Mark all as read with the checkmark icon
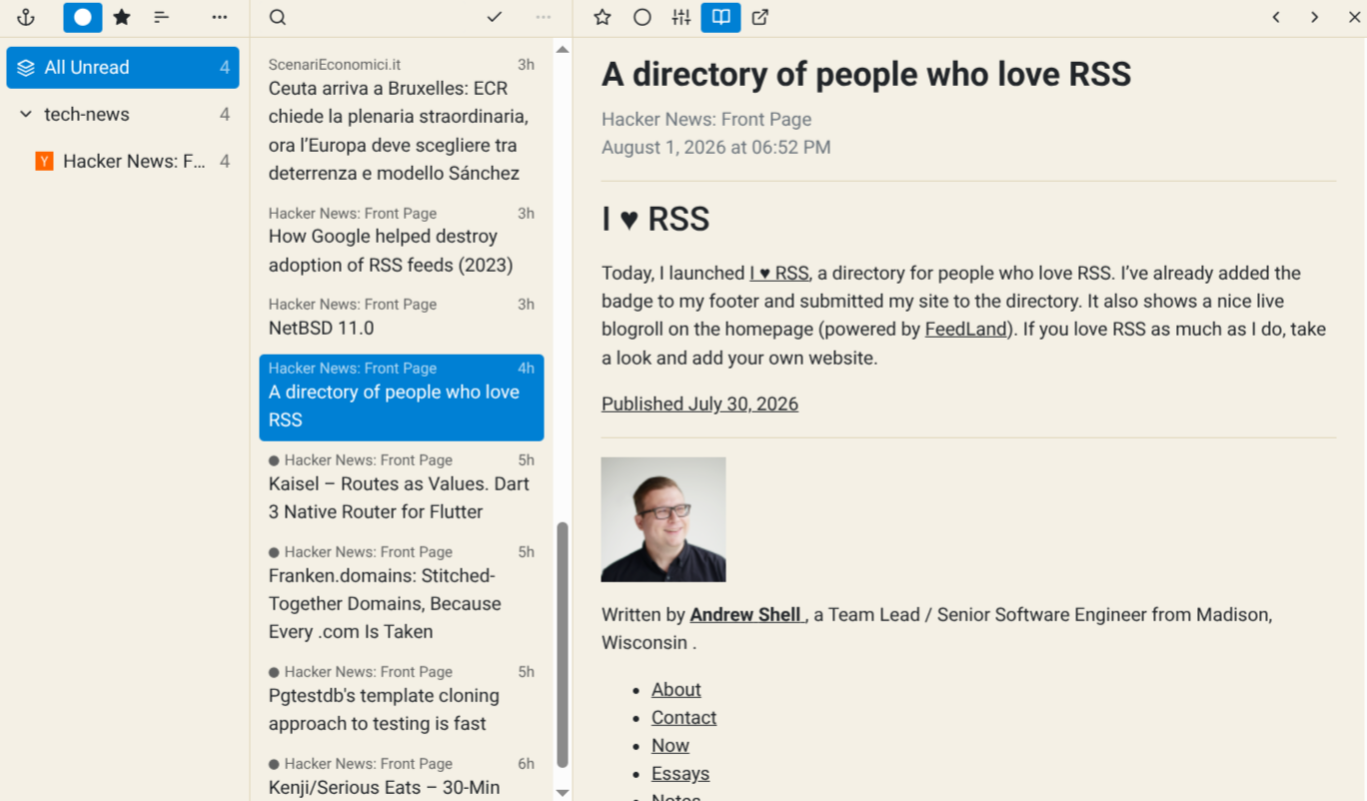The image size is (1367, 801). click(494, 17)
